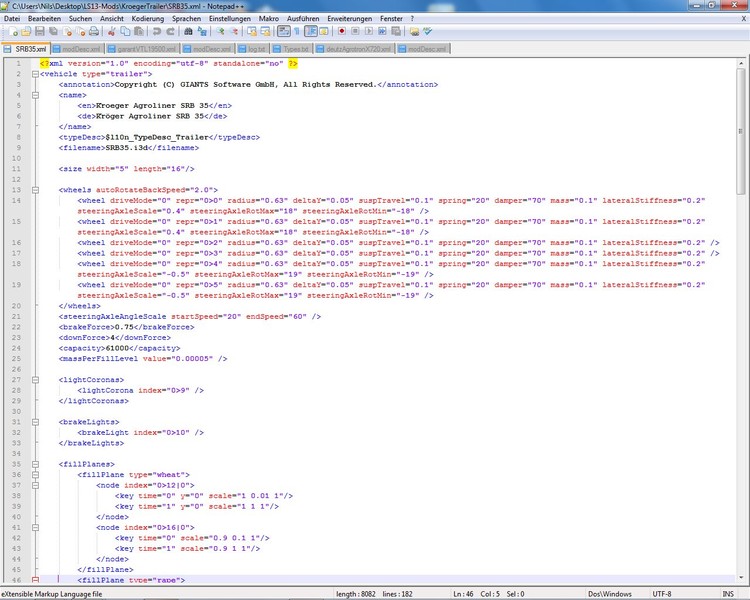Collapse the node fold on line 41
Image resolution: width=750 pixels, height=600 pixels.
(35, 527)
